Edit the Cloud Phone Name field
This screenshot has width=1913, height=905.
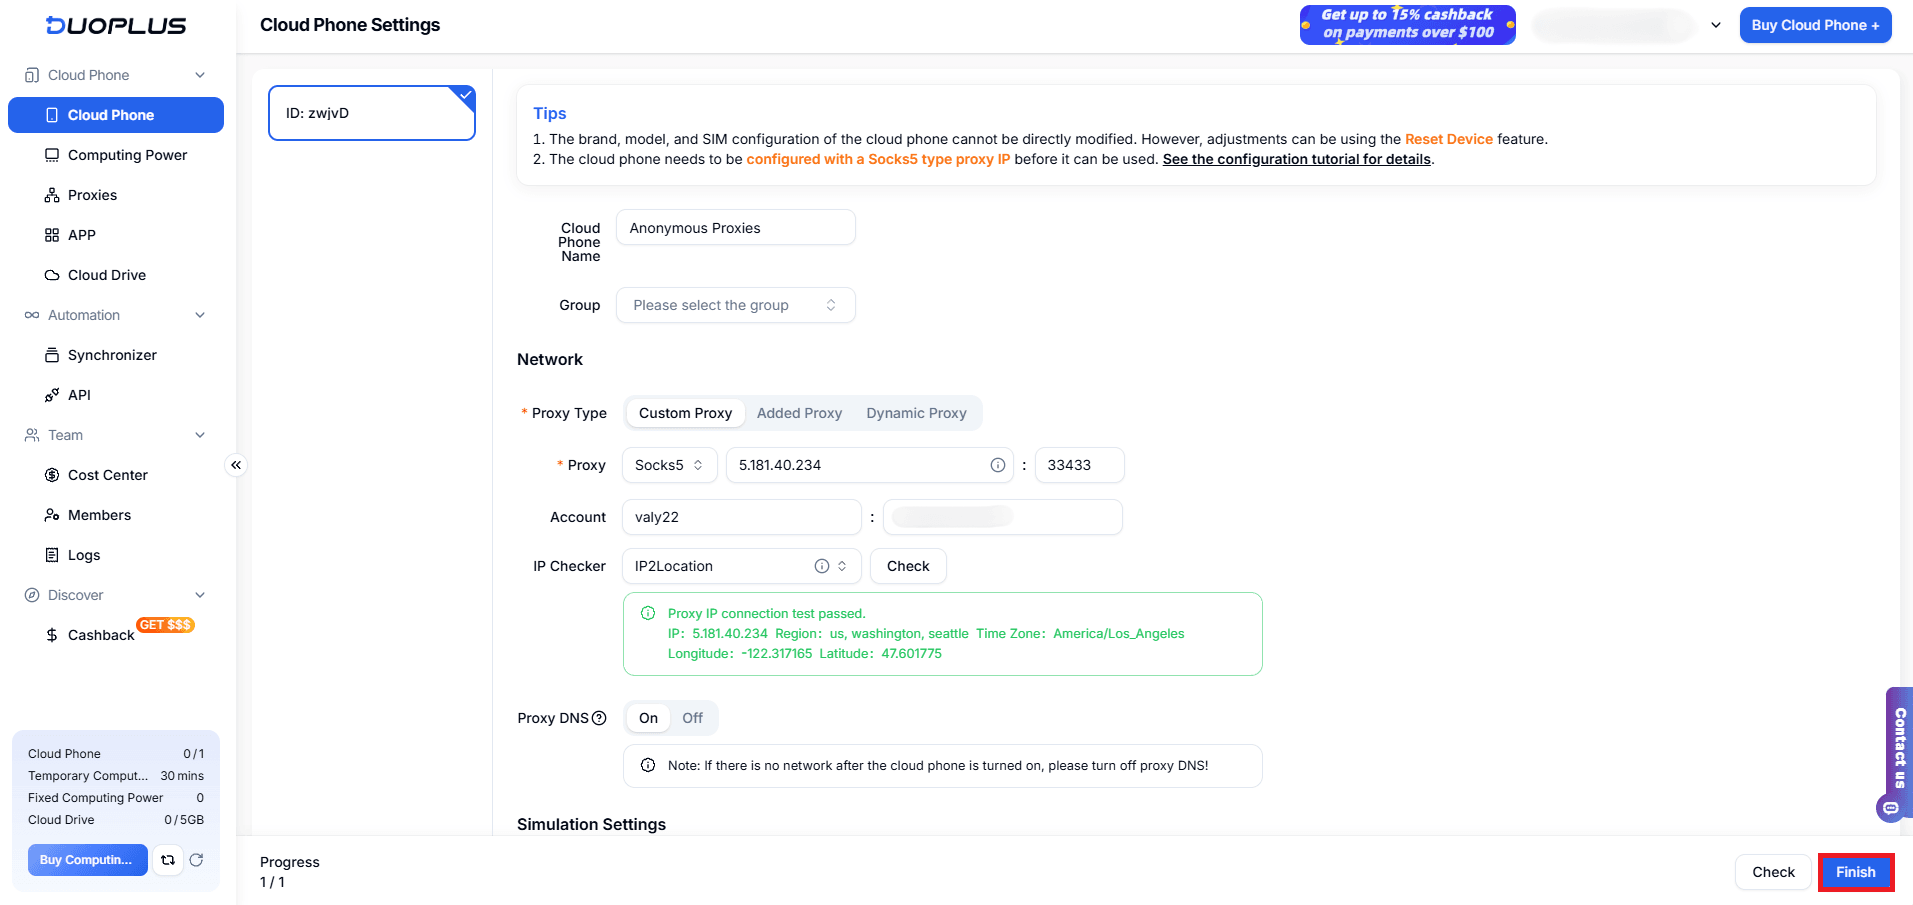tap(735, 227)
